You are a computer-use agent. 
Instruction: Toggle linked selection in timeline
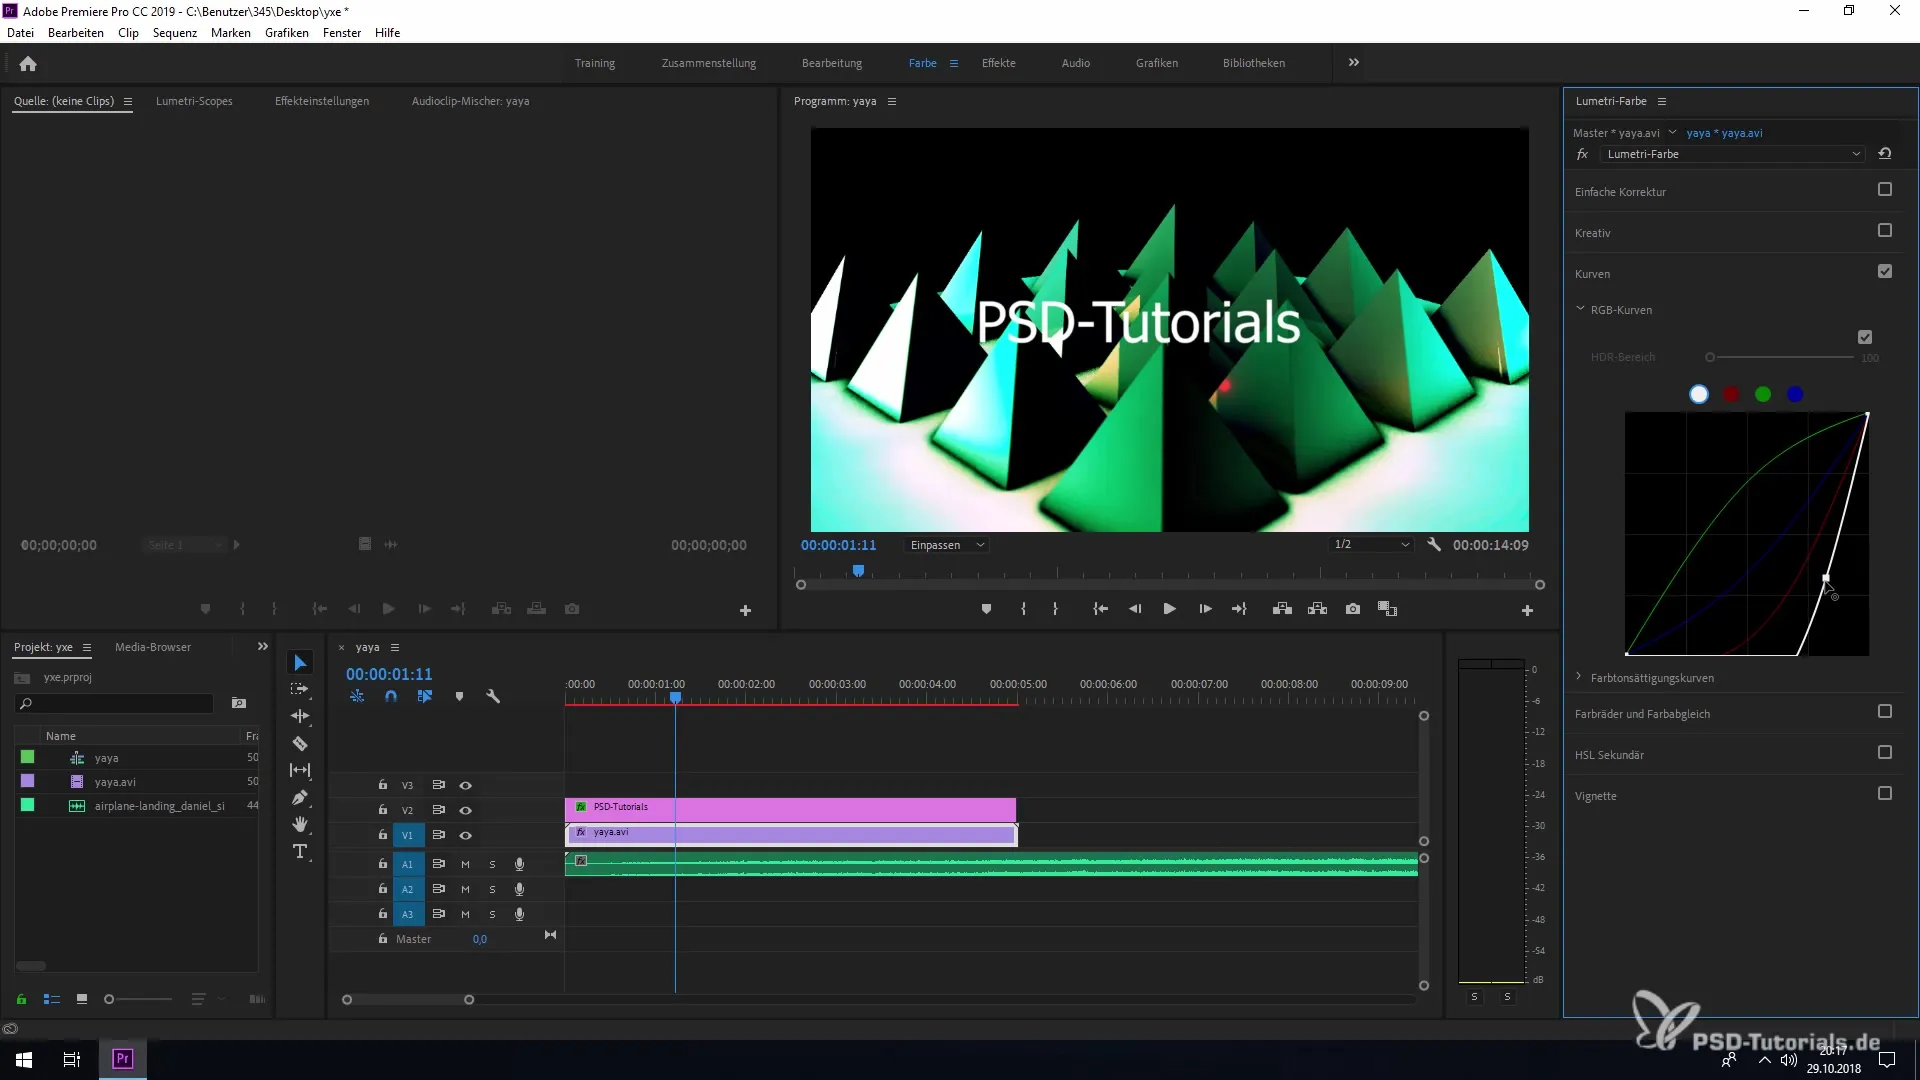tap(425, 696)
